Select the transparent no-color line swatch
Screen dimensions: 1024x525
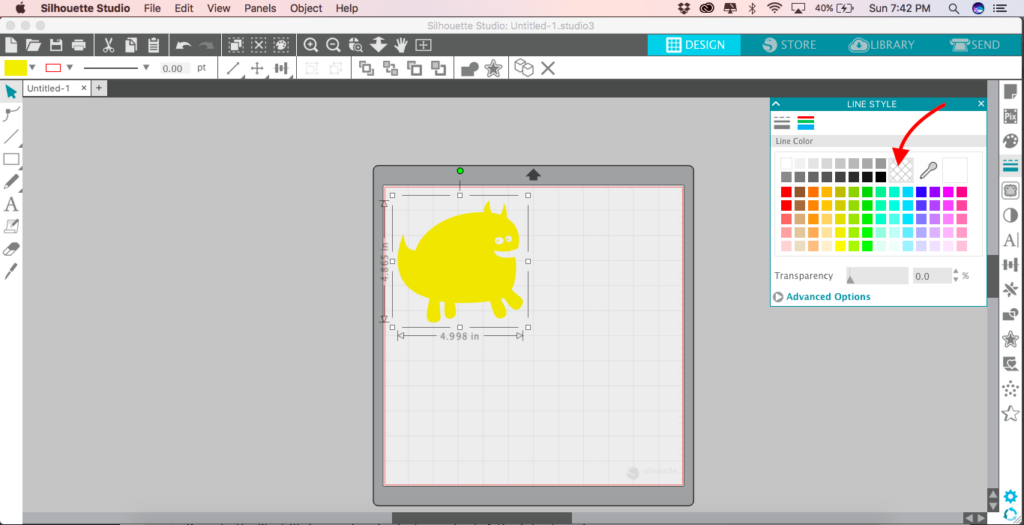click(901, 170)
